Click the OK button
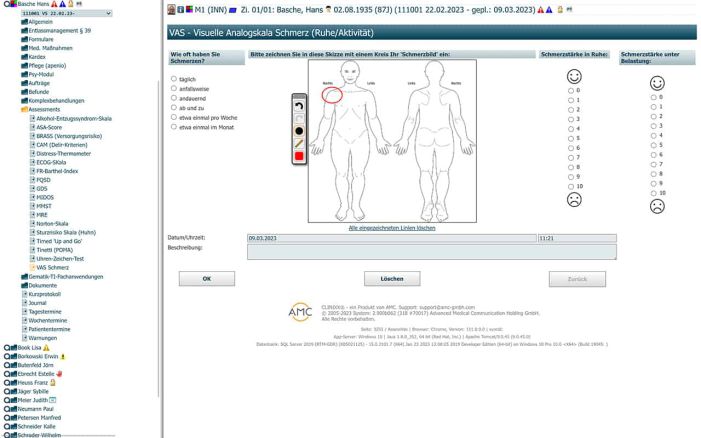Image resolution: width=701 pixels, height=438 pixels. pos(206,278)
